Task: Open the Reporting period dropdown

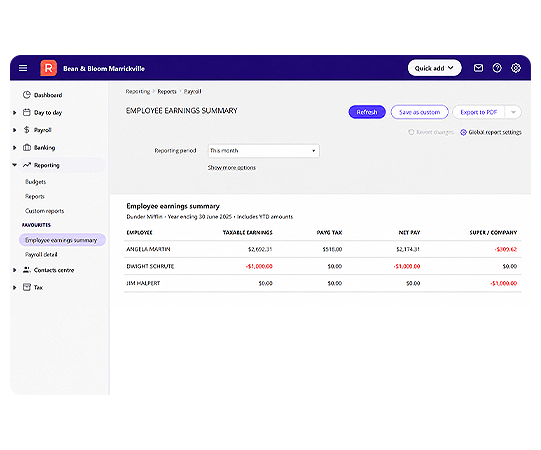Action: pos(264,151)
